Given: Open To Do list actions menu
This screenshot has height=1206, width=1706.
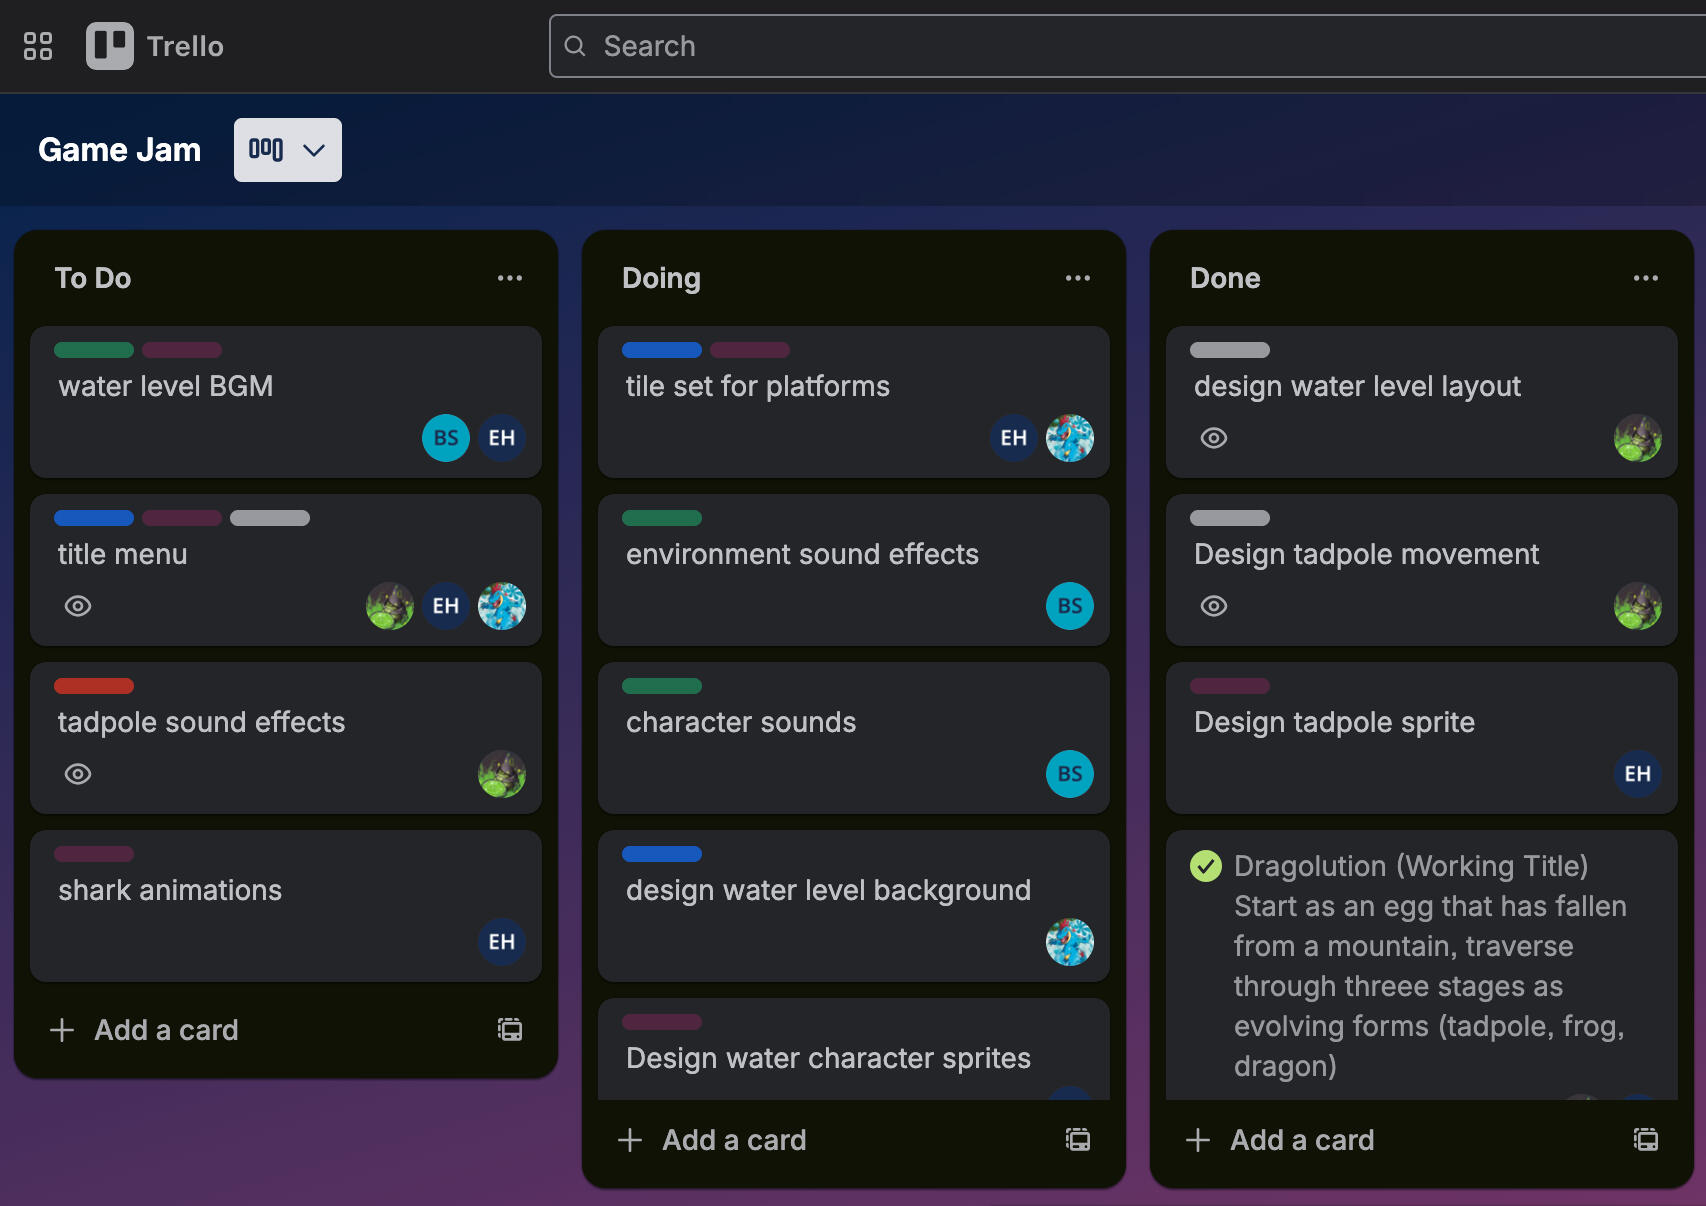Looking at the screenshot, I should [510, 278].
